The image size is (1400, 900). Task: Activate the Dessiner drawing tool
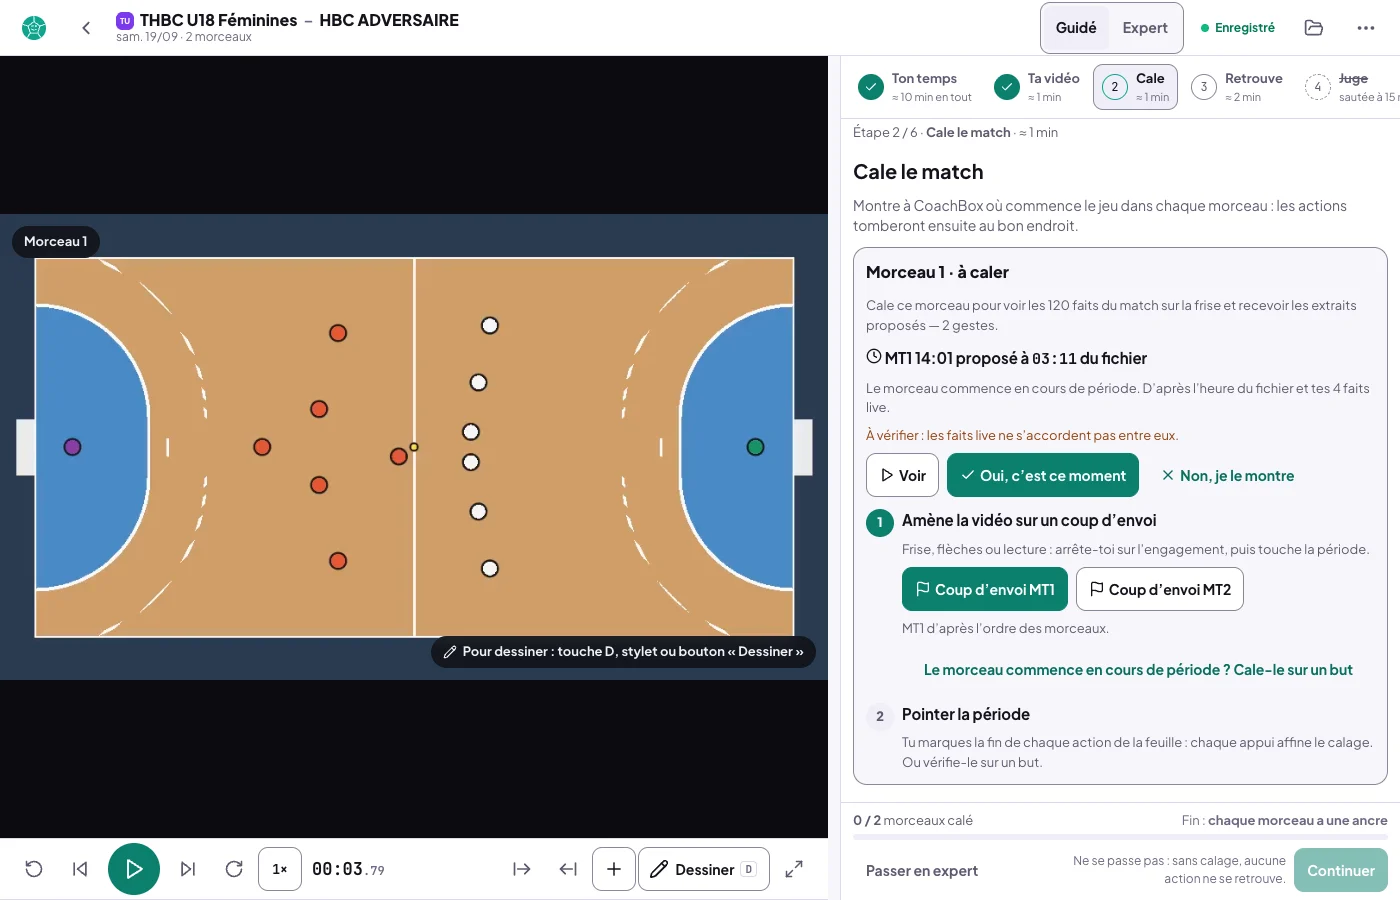point(704,869)
